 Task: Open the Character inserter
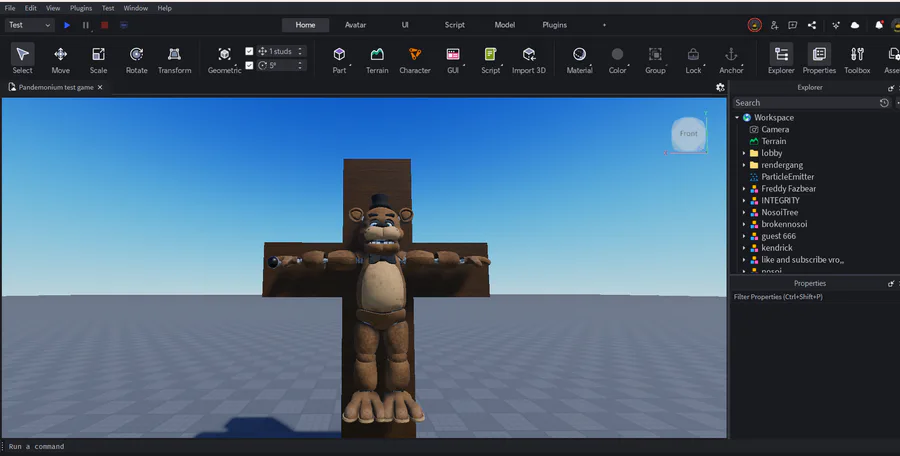pos(415,59)
